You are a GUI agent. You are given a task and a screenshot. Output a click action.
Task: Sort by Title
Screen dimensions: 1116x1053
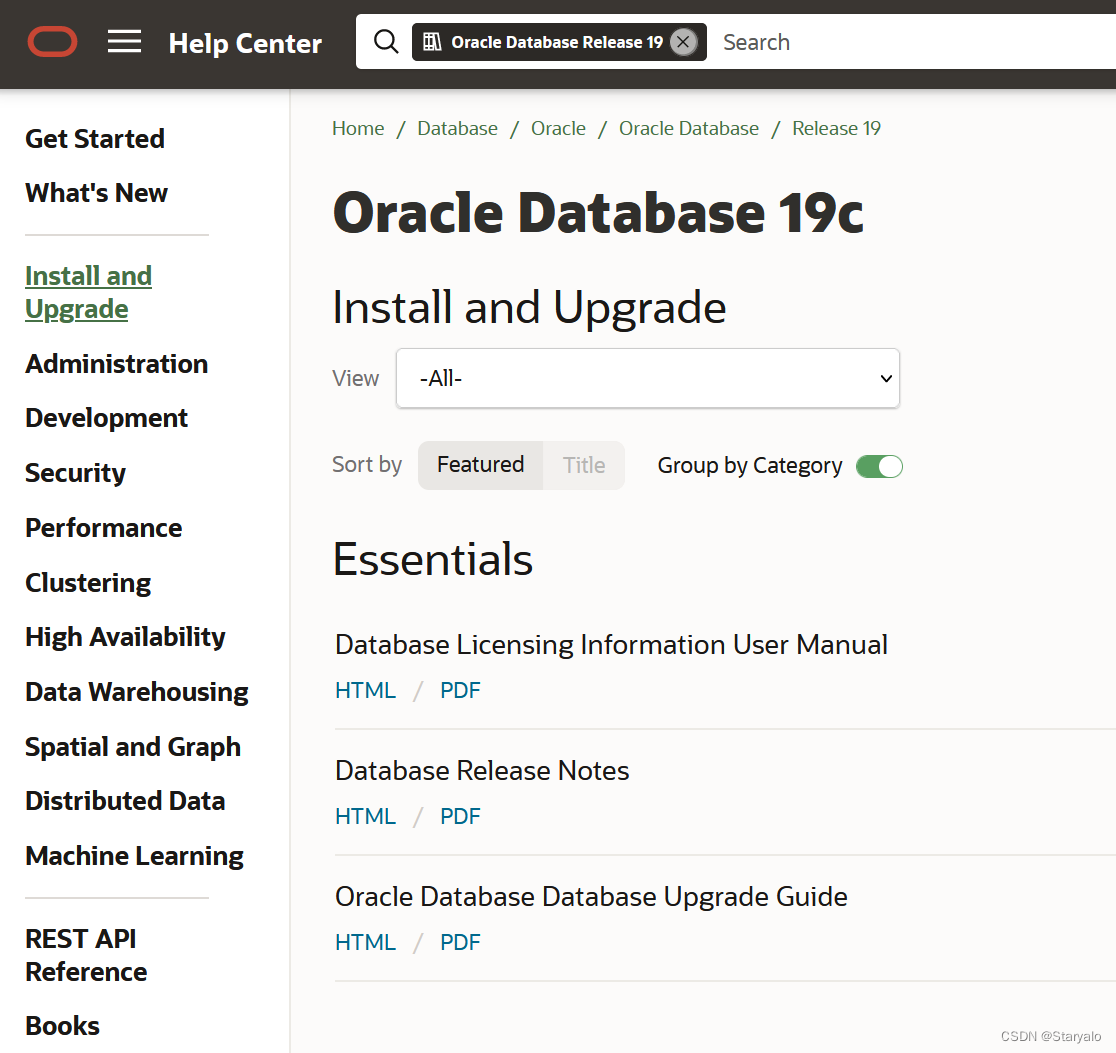point(584,465)
